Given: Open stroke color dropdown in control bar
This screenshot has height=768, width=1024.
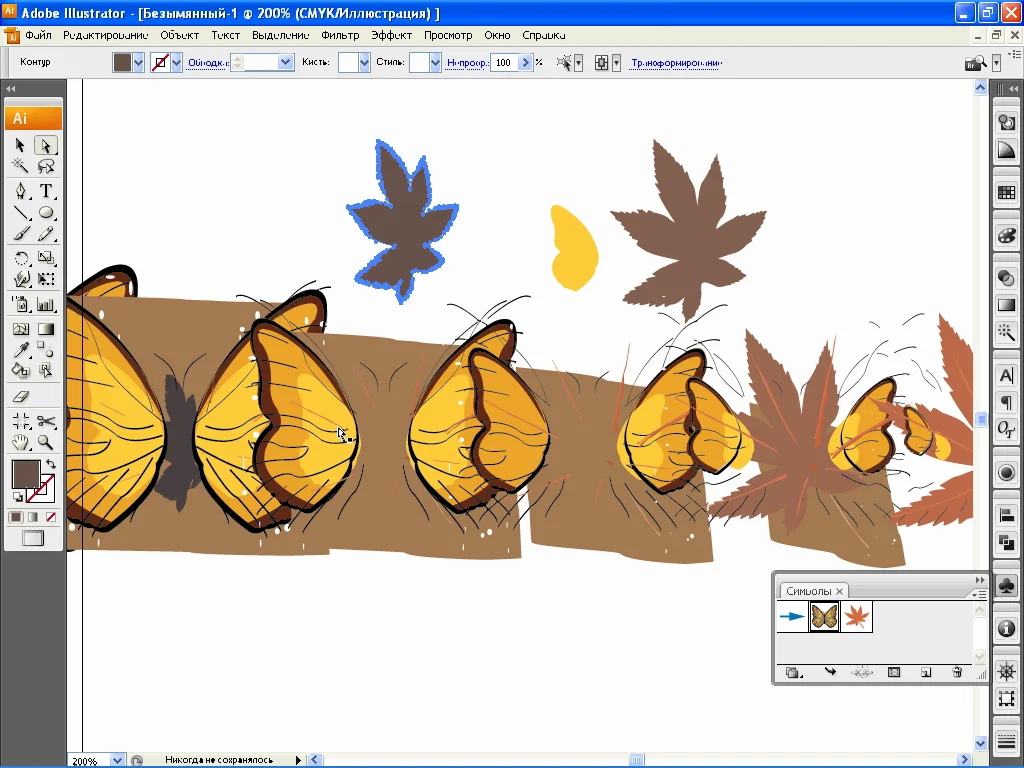Looking at the screenshot, I should point(176,63).
